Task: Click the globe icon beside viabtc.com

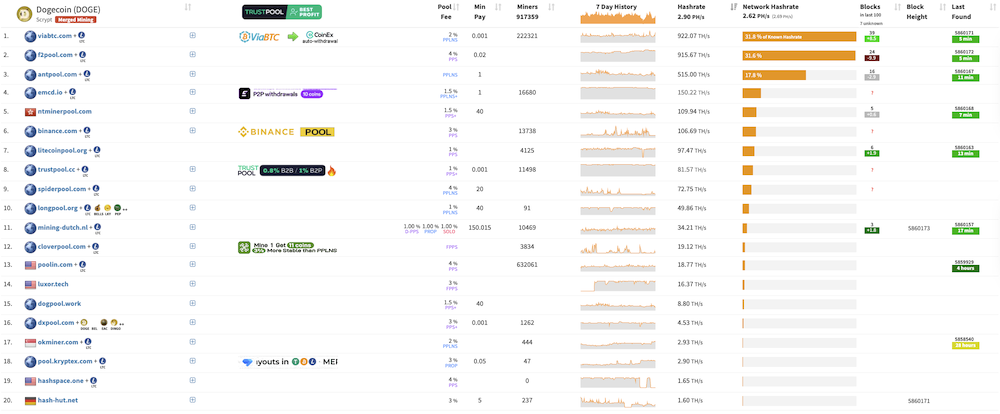Action: coord(30,36)
